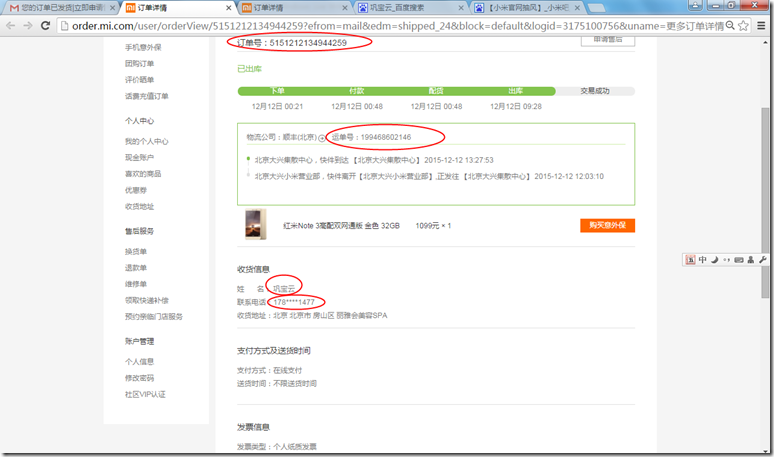Click the browser back arrow
This screenshot has height=457, width=774.
click(11, 26)
